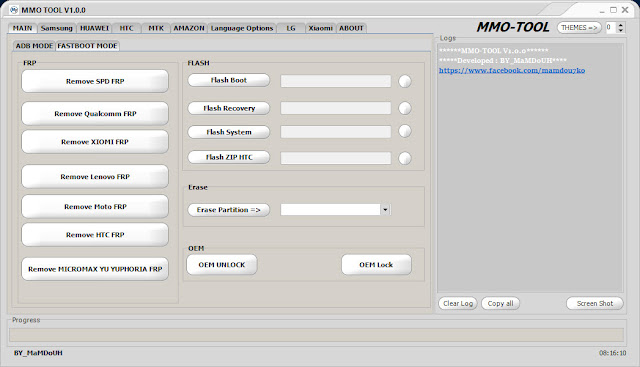Expand the erase partition dropdown arrow

(x=385, y=210)
